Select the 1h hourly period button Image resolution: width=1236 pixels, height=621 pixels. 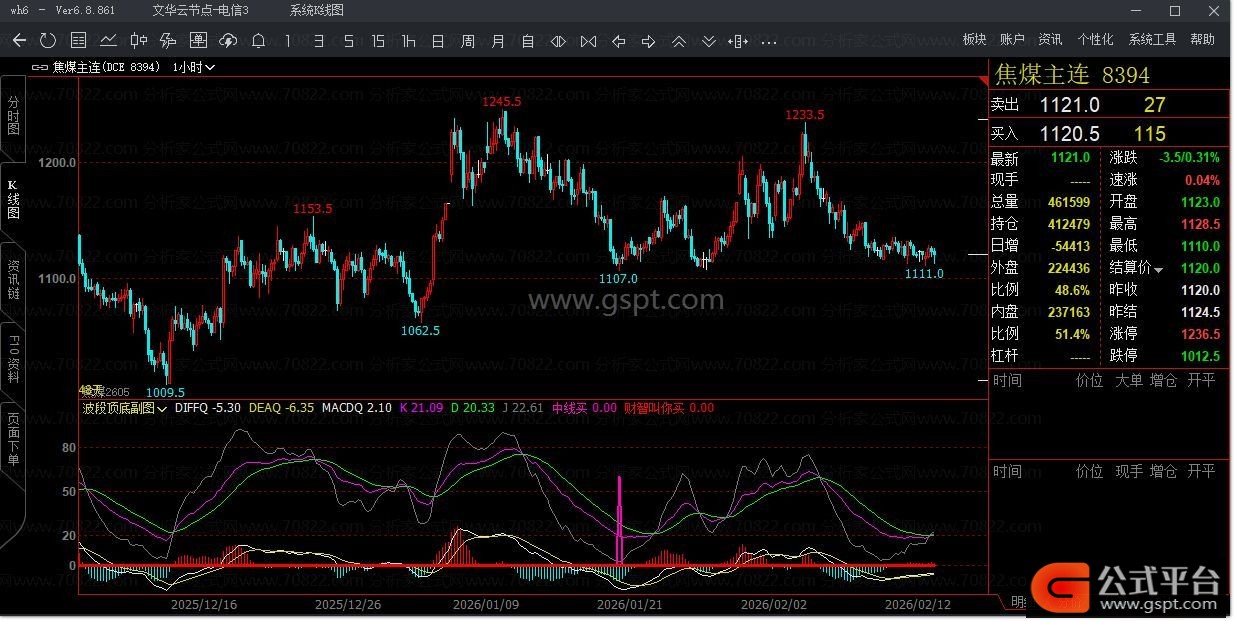(408, 41)
